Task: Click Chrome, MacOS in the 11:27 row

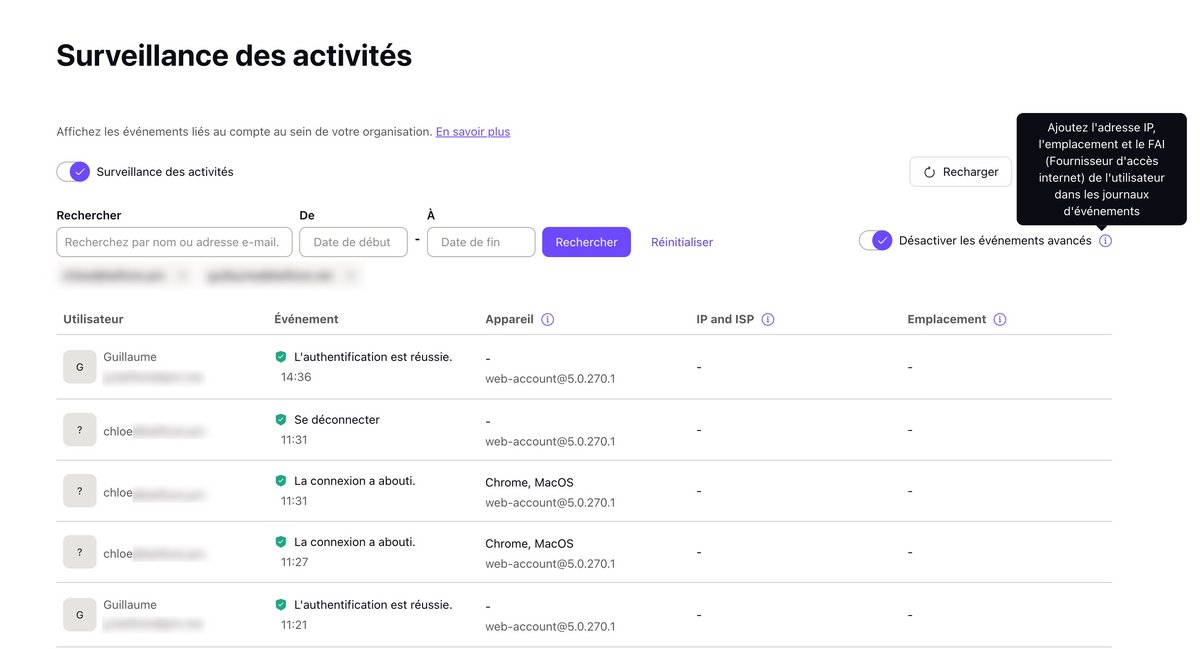Action: [530, 544]
